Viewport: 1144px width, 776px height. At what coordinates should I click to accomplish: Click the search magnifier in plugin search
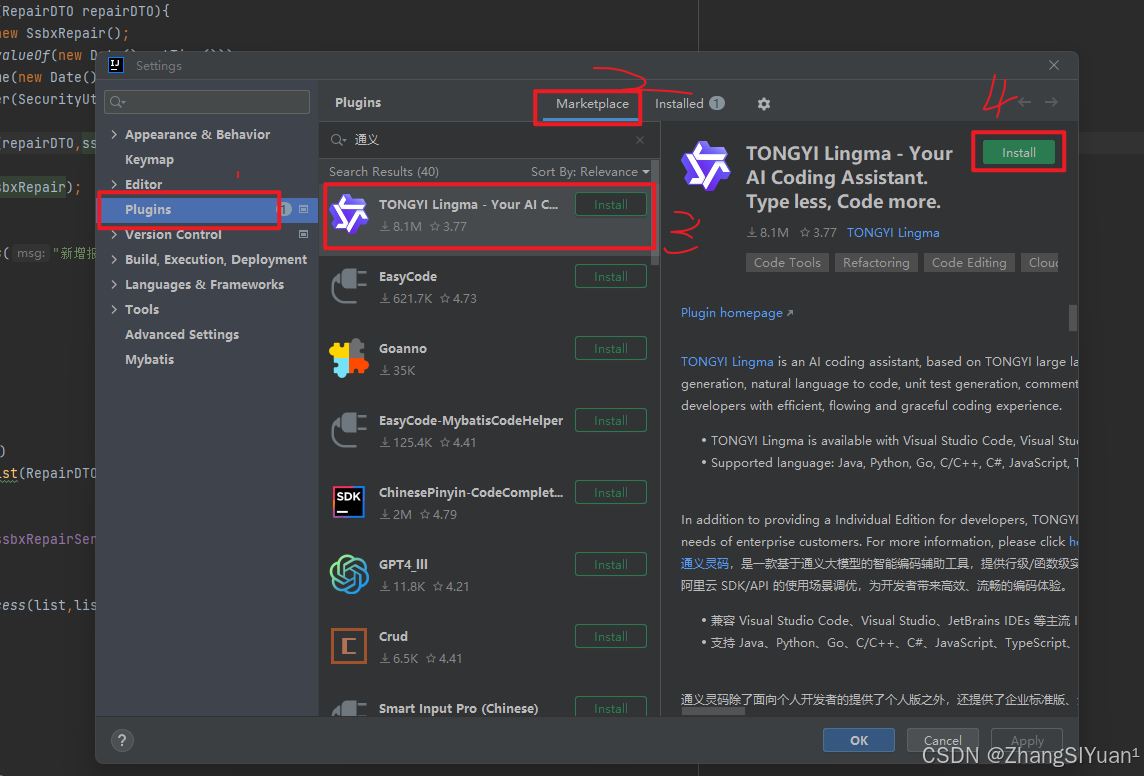pyautogui.click(x=338, y=139)
